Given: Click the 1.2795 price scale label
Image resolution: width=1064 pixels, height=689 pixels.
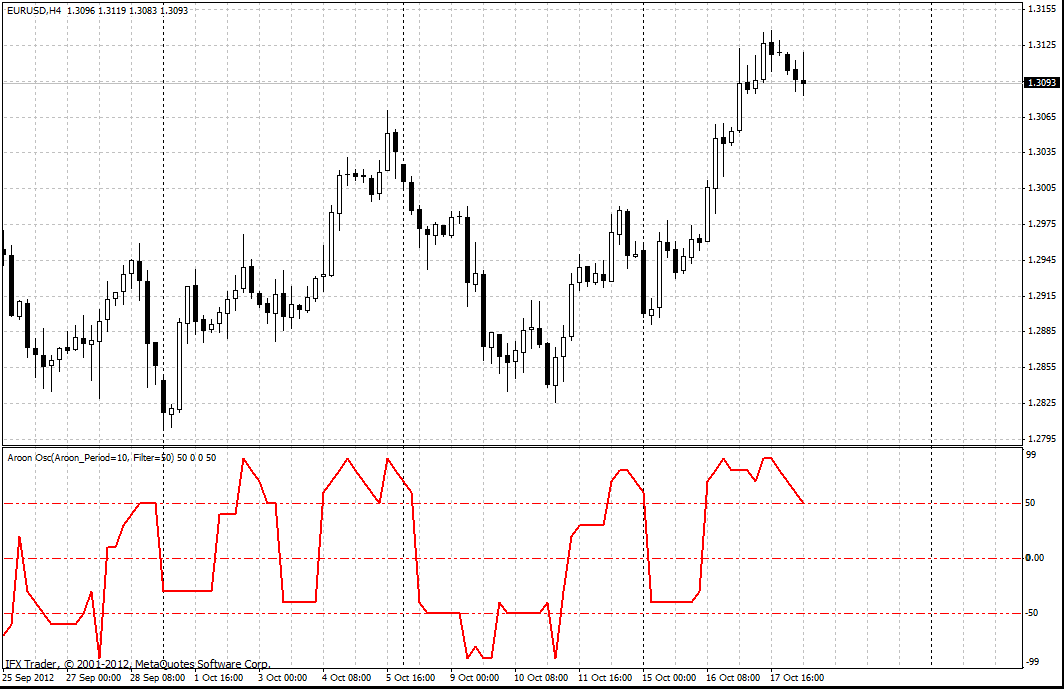Looking at the screenshot, I should [x=1041, y=438].
